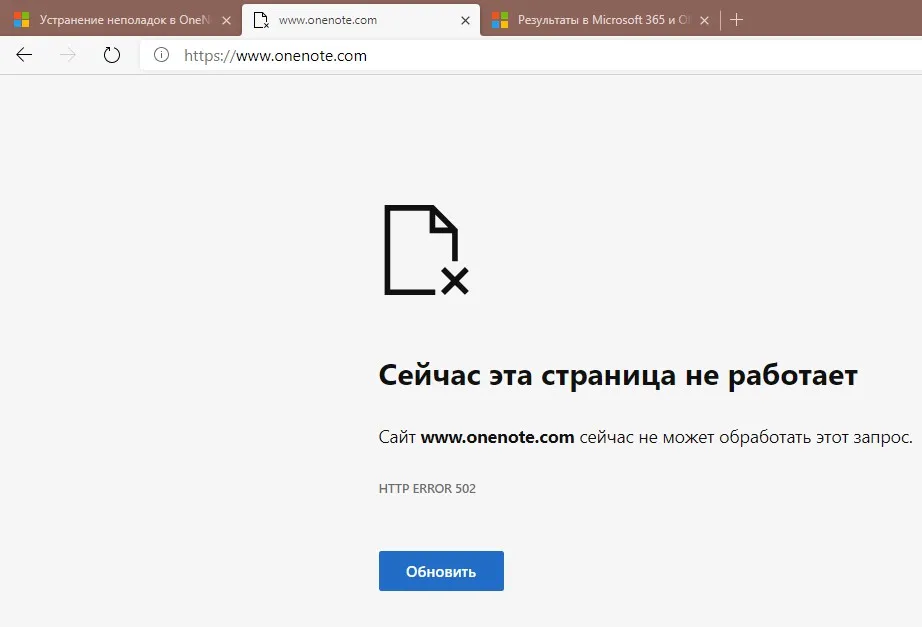Image resolution: width=922 pixels, height=627 pixels.
Task: View site information icon in address bar
Action: [161, 55]
